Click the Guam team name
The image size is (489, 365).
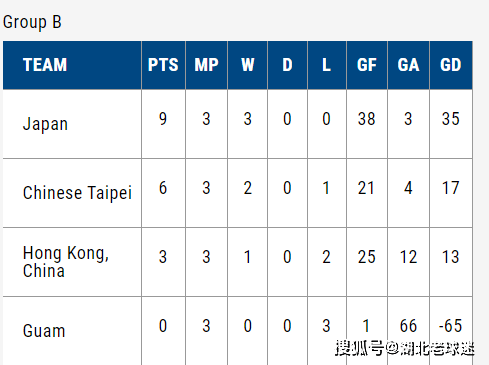[x=44, y=331]
